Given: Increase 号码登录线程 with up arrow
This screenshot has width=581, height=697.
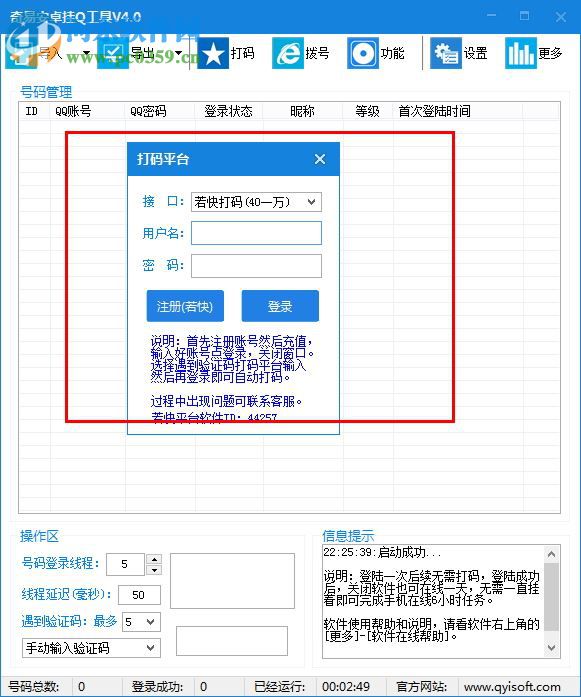Looking at the screenshot, I should 154,559.
